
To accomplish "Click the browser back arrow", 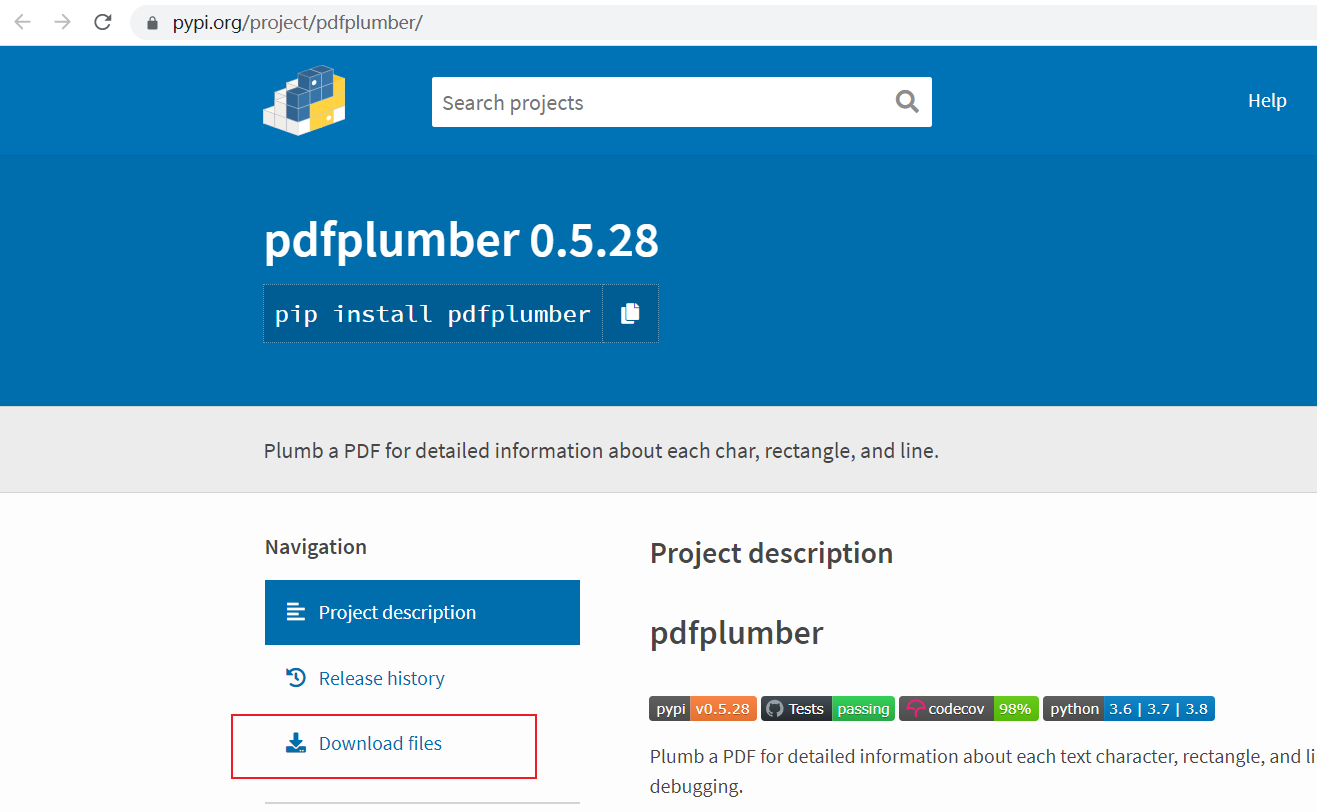I will (x=23, y=22).
